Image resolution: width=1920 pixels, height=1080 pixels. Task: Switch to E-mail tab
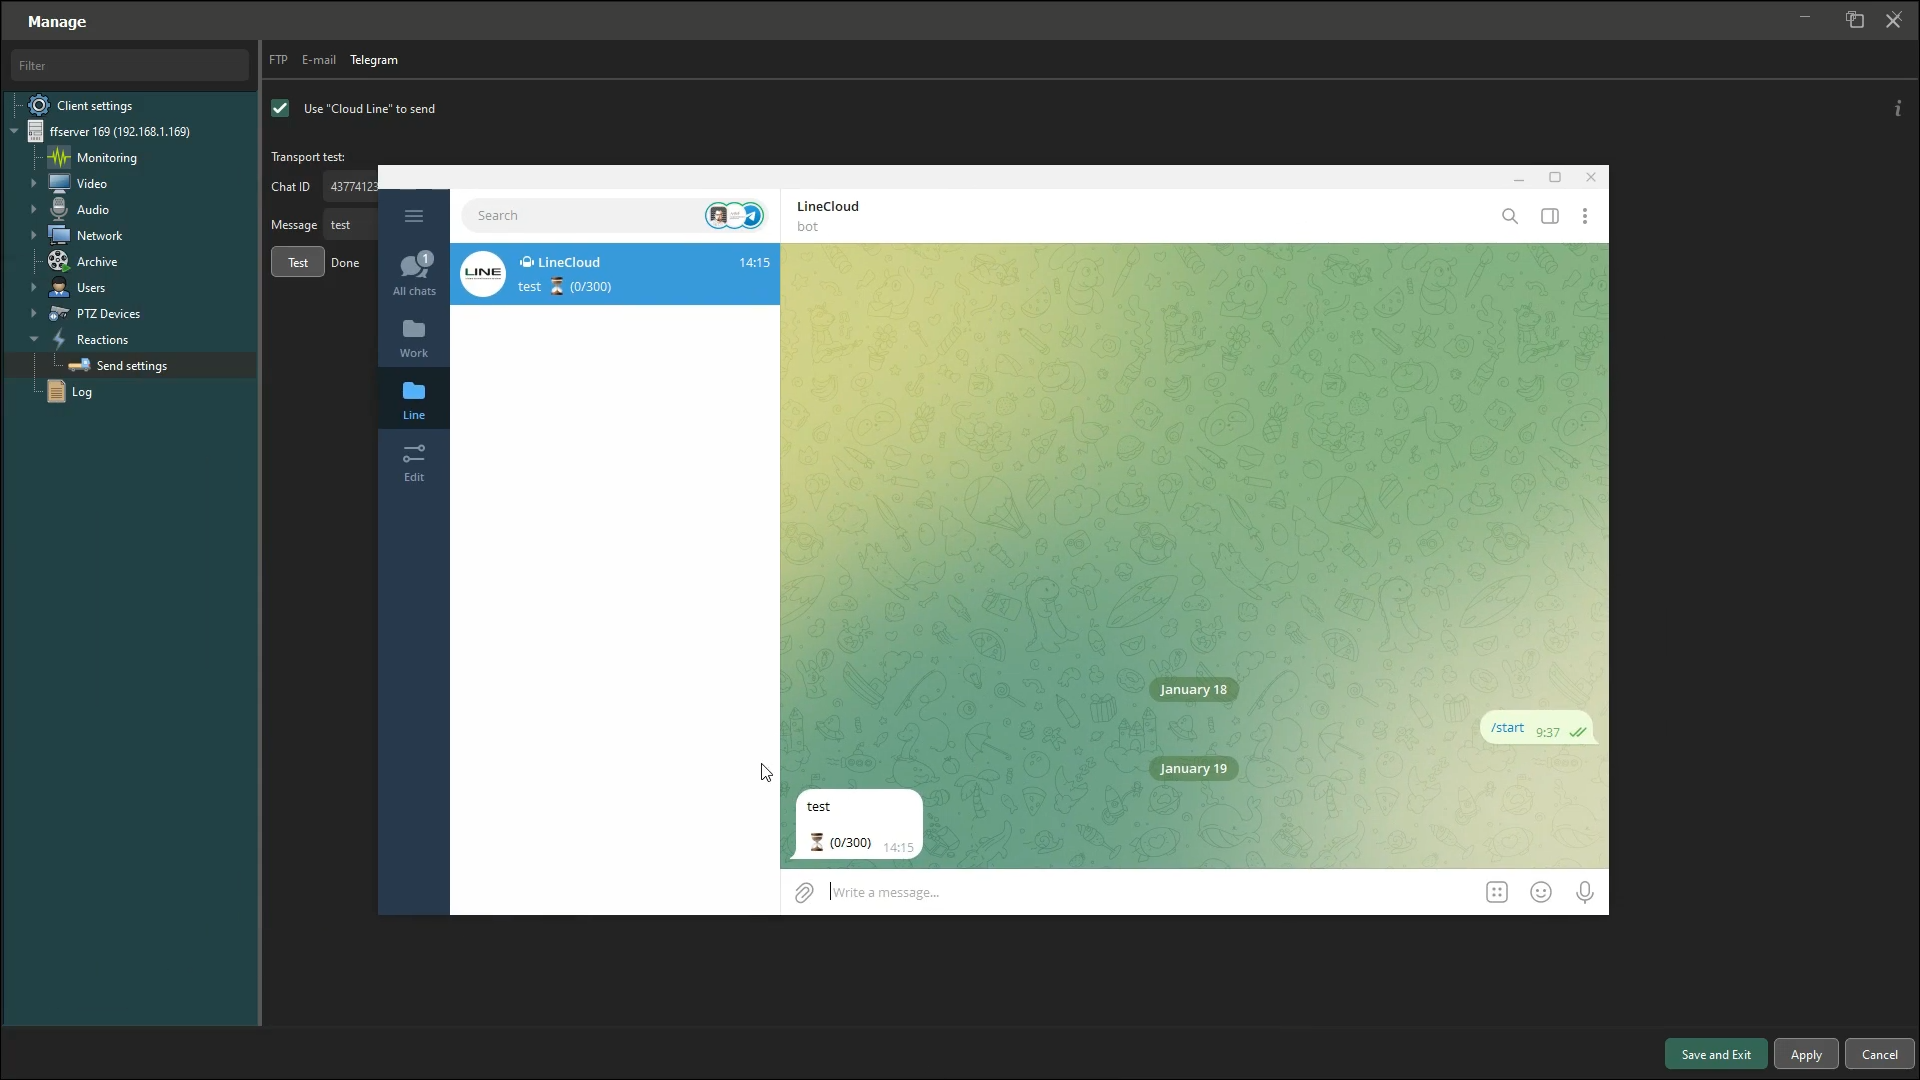coord(319,60)
